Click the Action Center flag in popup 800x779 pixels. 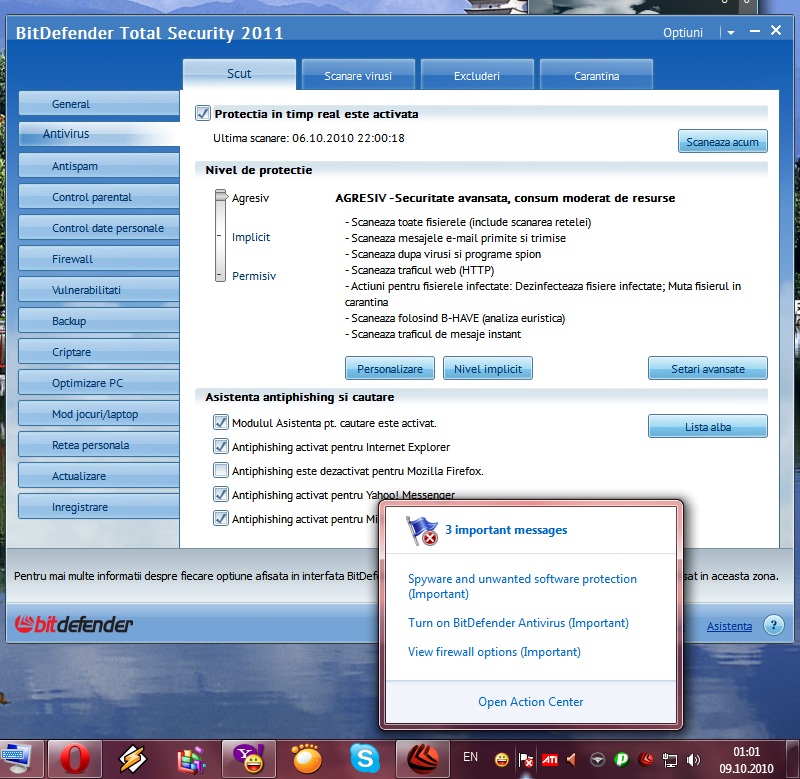coord(421,531)
